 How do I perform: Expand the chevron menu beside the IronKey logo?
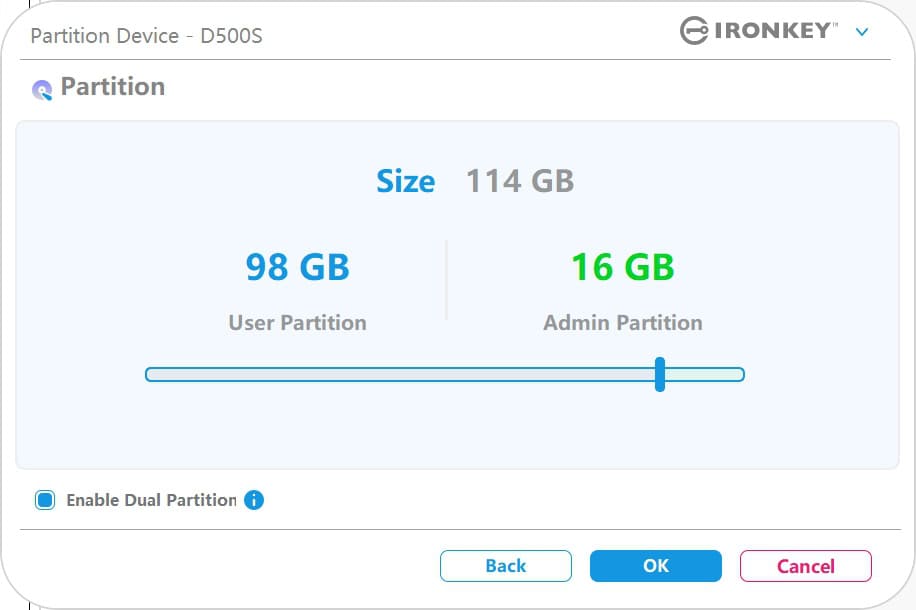(x=862, y=32)
